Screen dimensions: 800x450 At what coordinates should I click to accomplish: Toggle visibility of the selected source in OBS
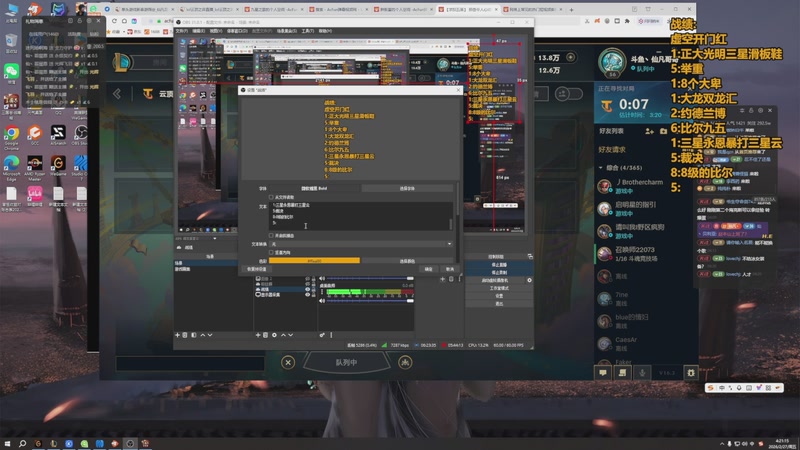(x=308, y=289)
